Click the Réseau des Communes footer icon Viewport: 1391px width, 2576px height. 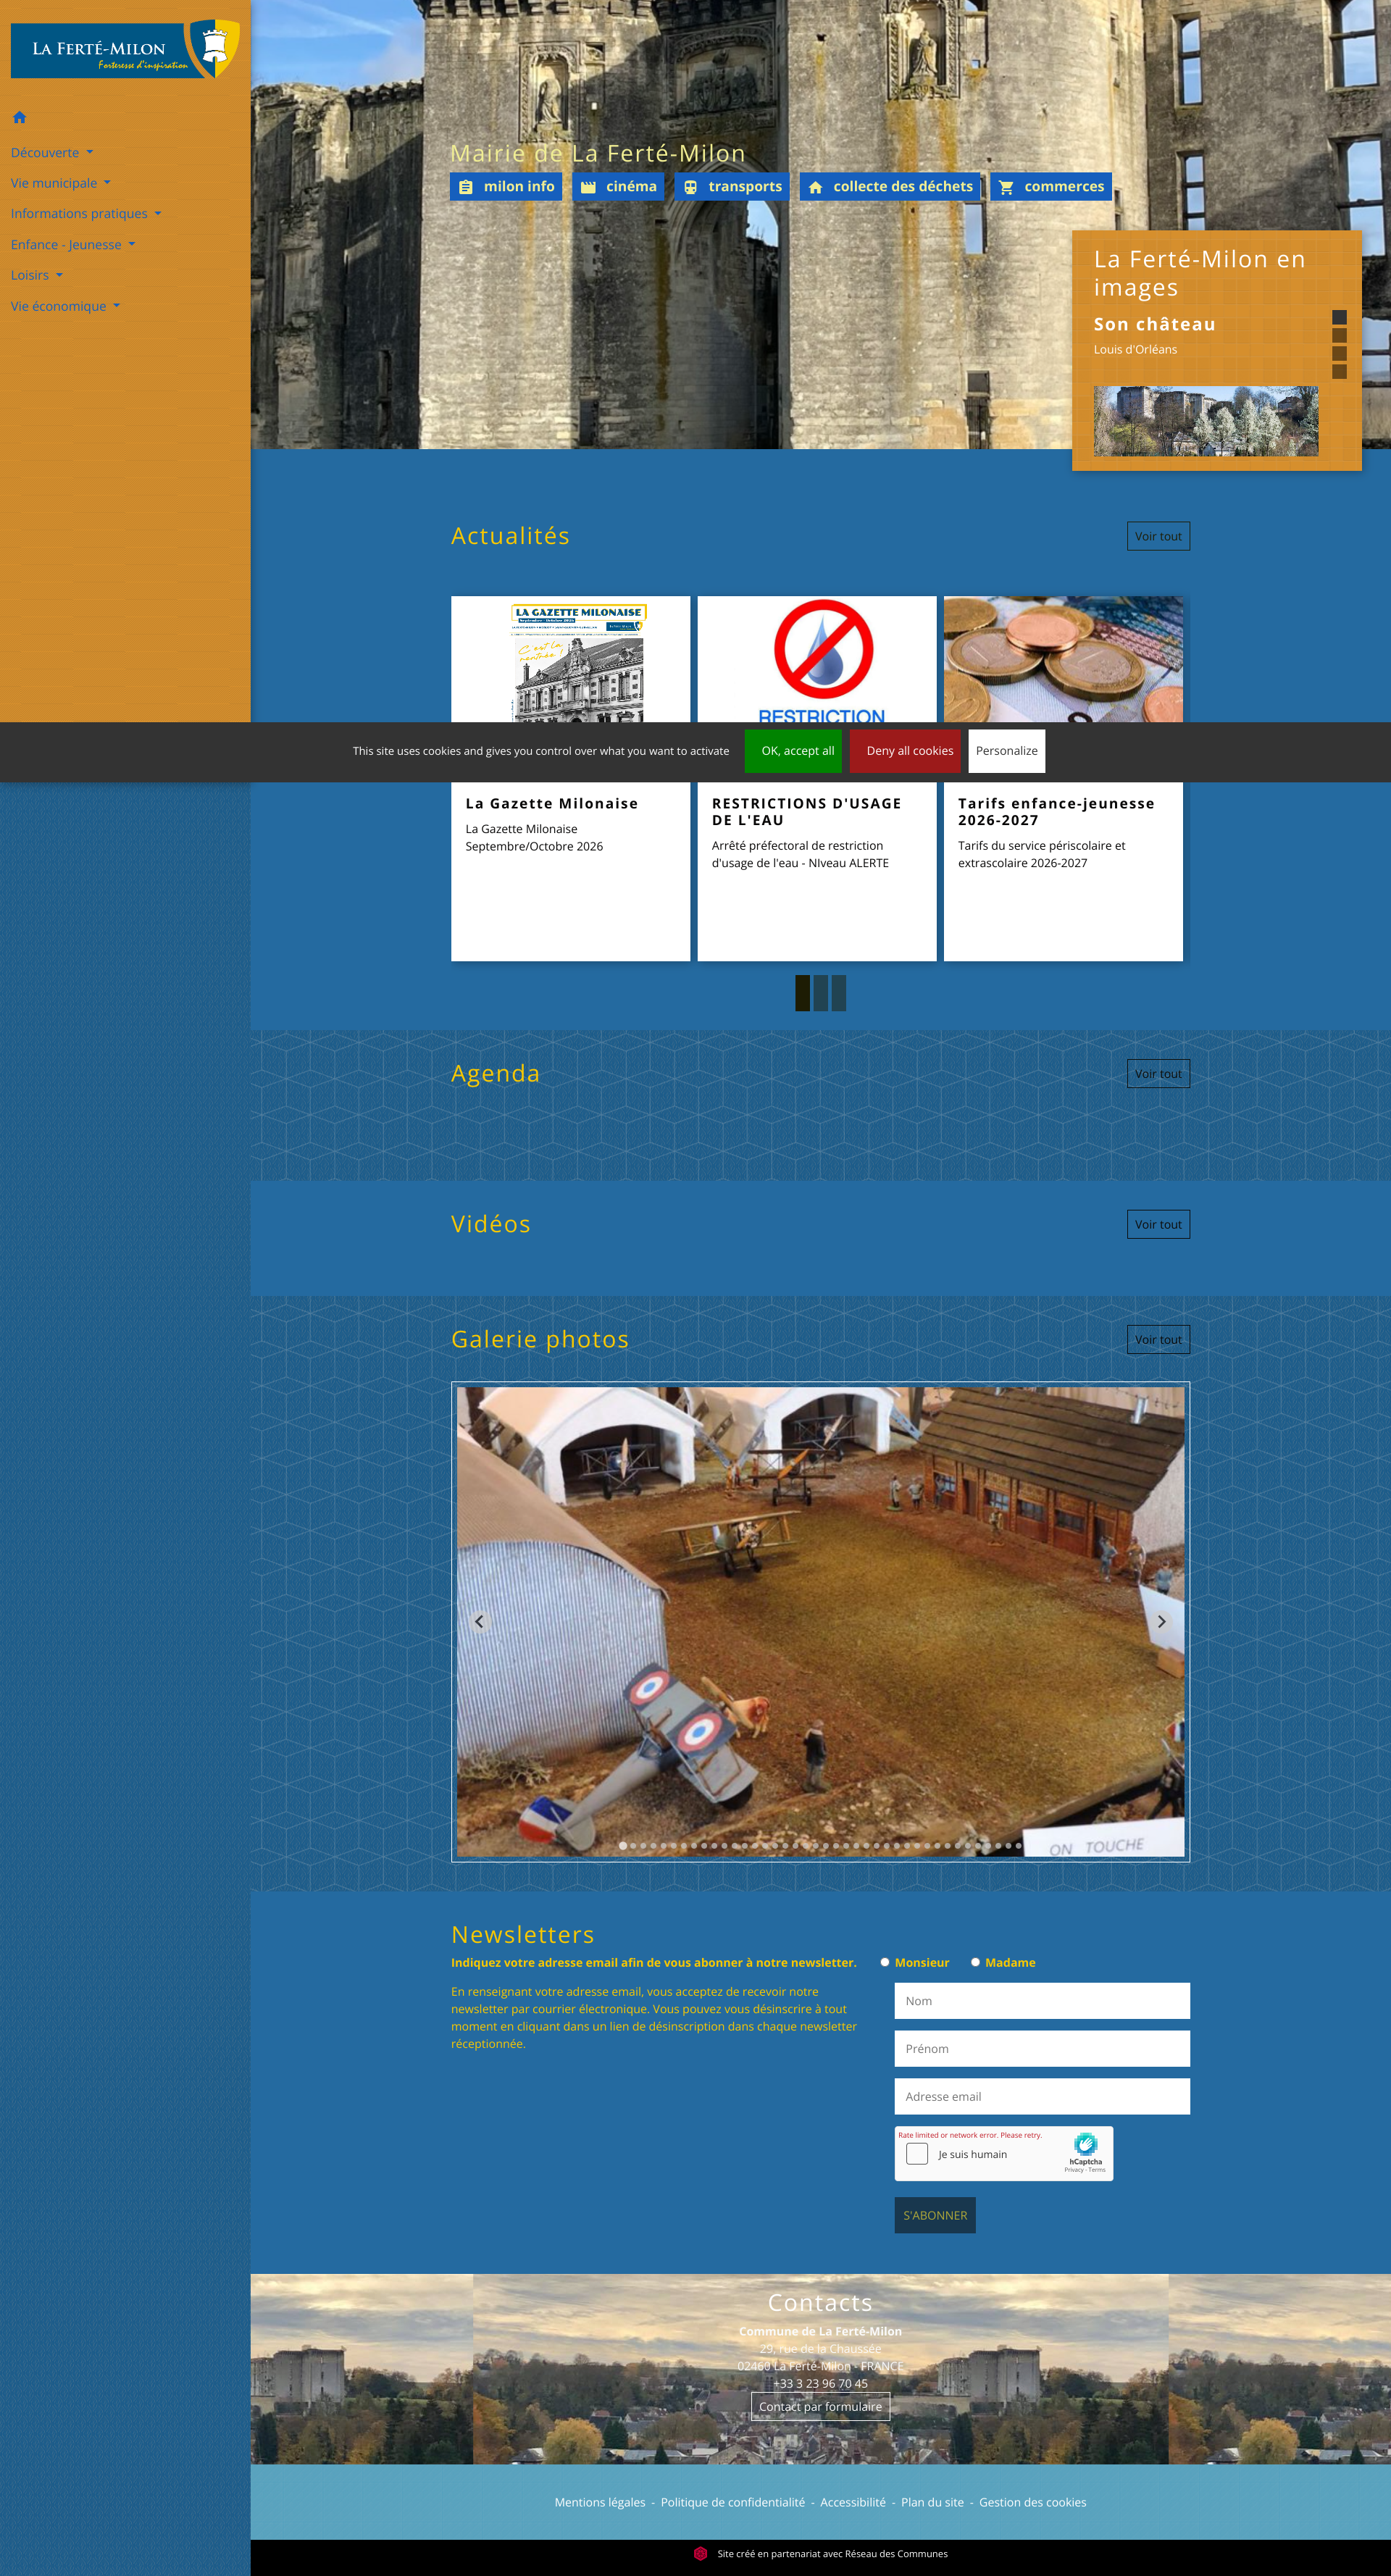coord(700,2553)
